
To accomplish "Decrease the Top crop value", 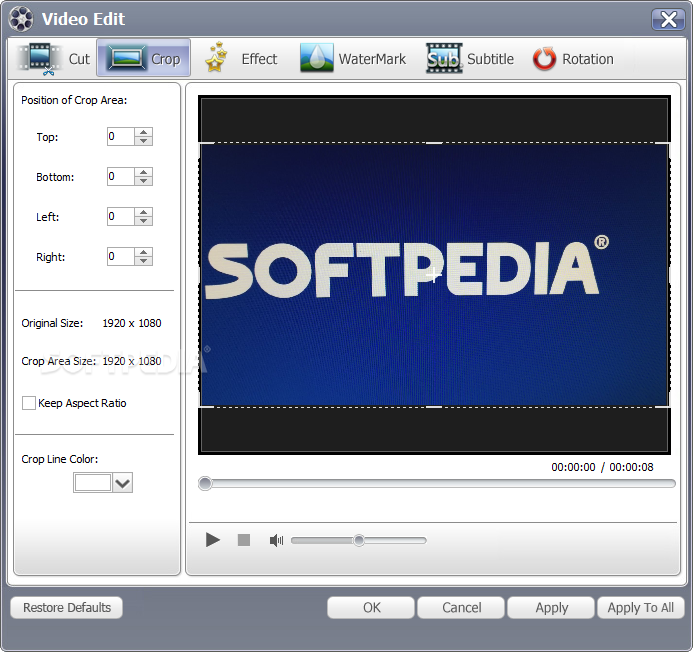I will point(143,141).
